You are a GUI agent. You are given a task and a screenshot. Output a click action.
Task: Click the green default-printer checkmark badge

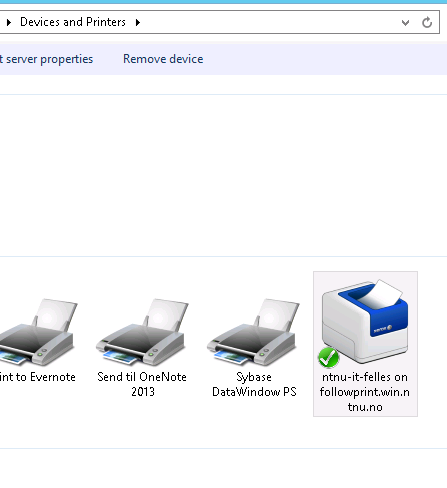click(329, 357)
